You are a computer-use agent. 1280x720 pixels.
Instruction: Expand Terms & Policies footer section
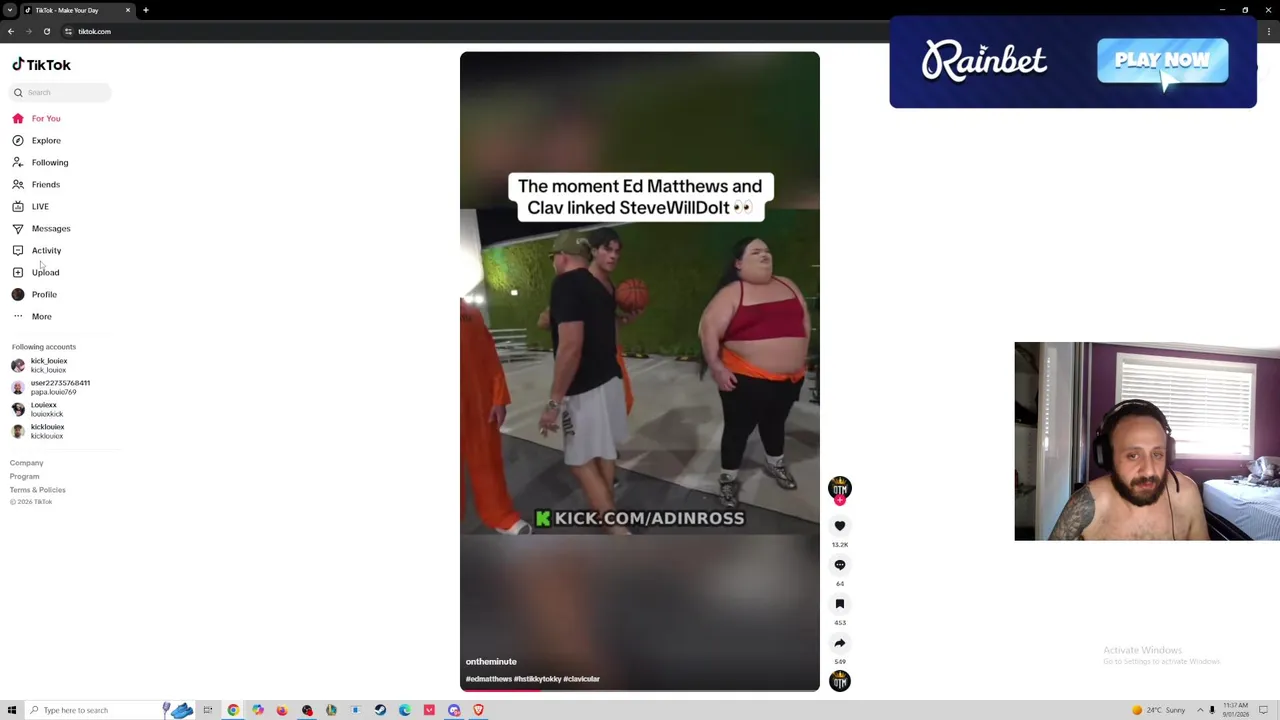[38, 490]
